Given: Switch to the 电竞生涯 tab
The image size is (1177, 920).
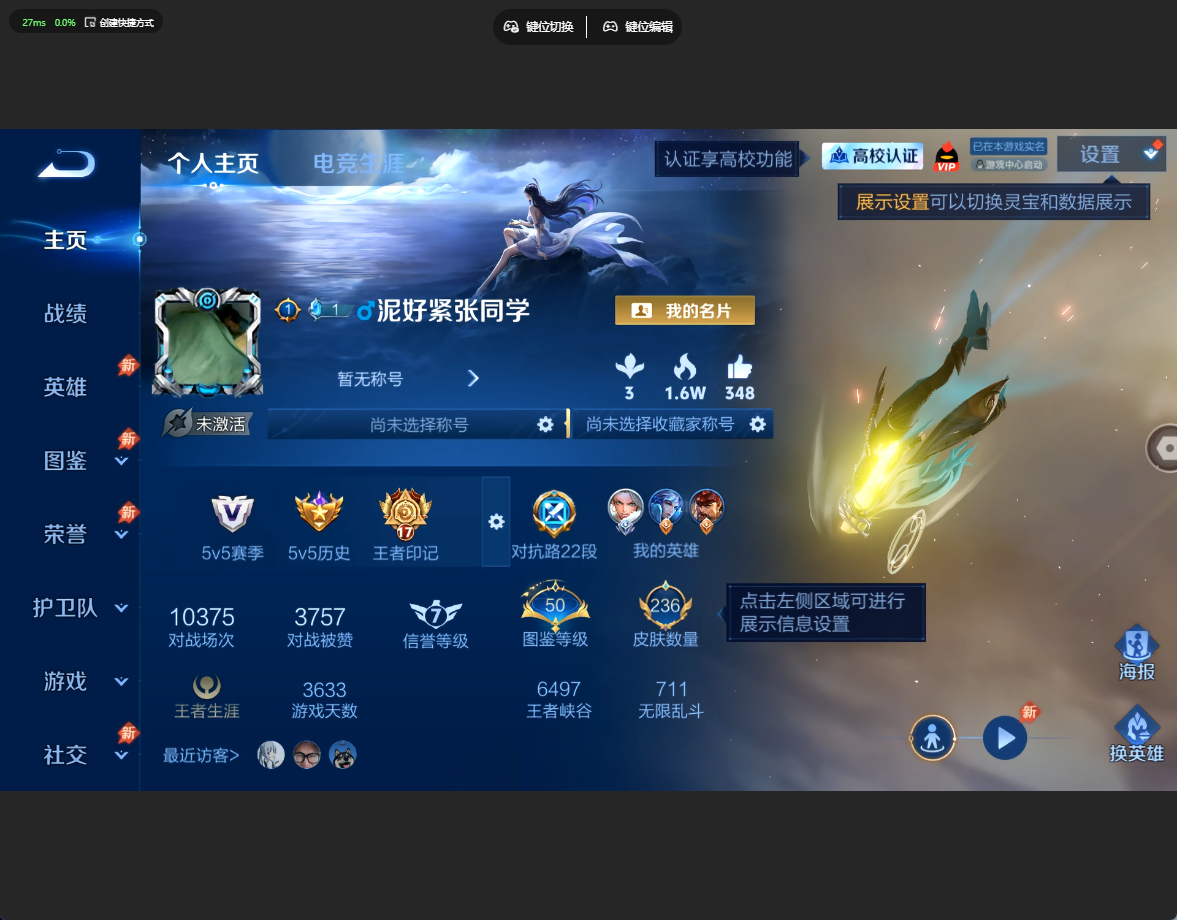Looking at the screenshot, I should (x=358, y=163).
